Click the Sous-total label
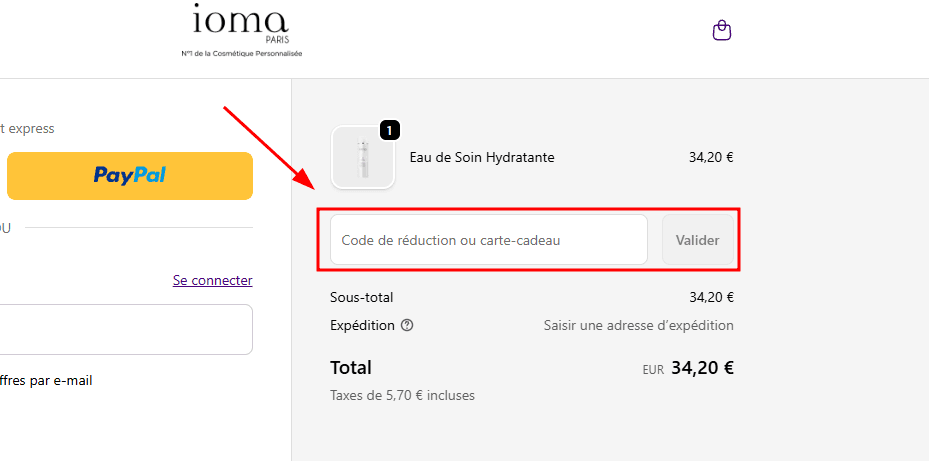Viewport: 929px width, 461px height. 361,297
